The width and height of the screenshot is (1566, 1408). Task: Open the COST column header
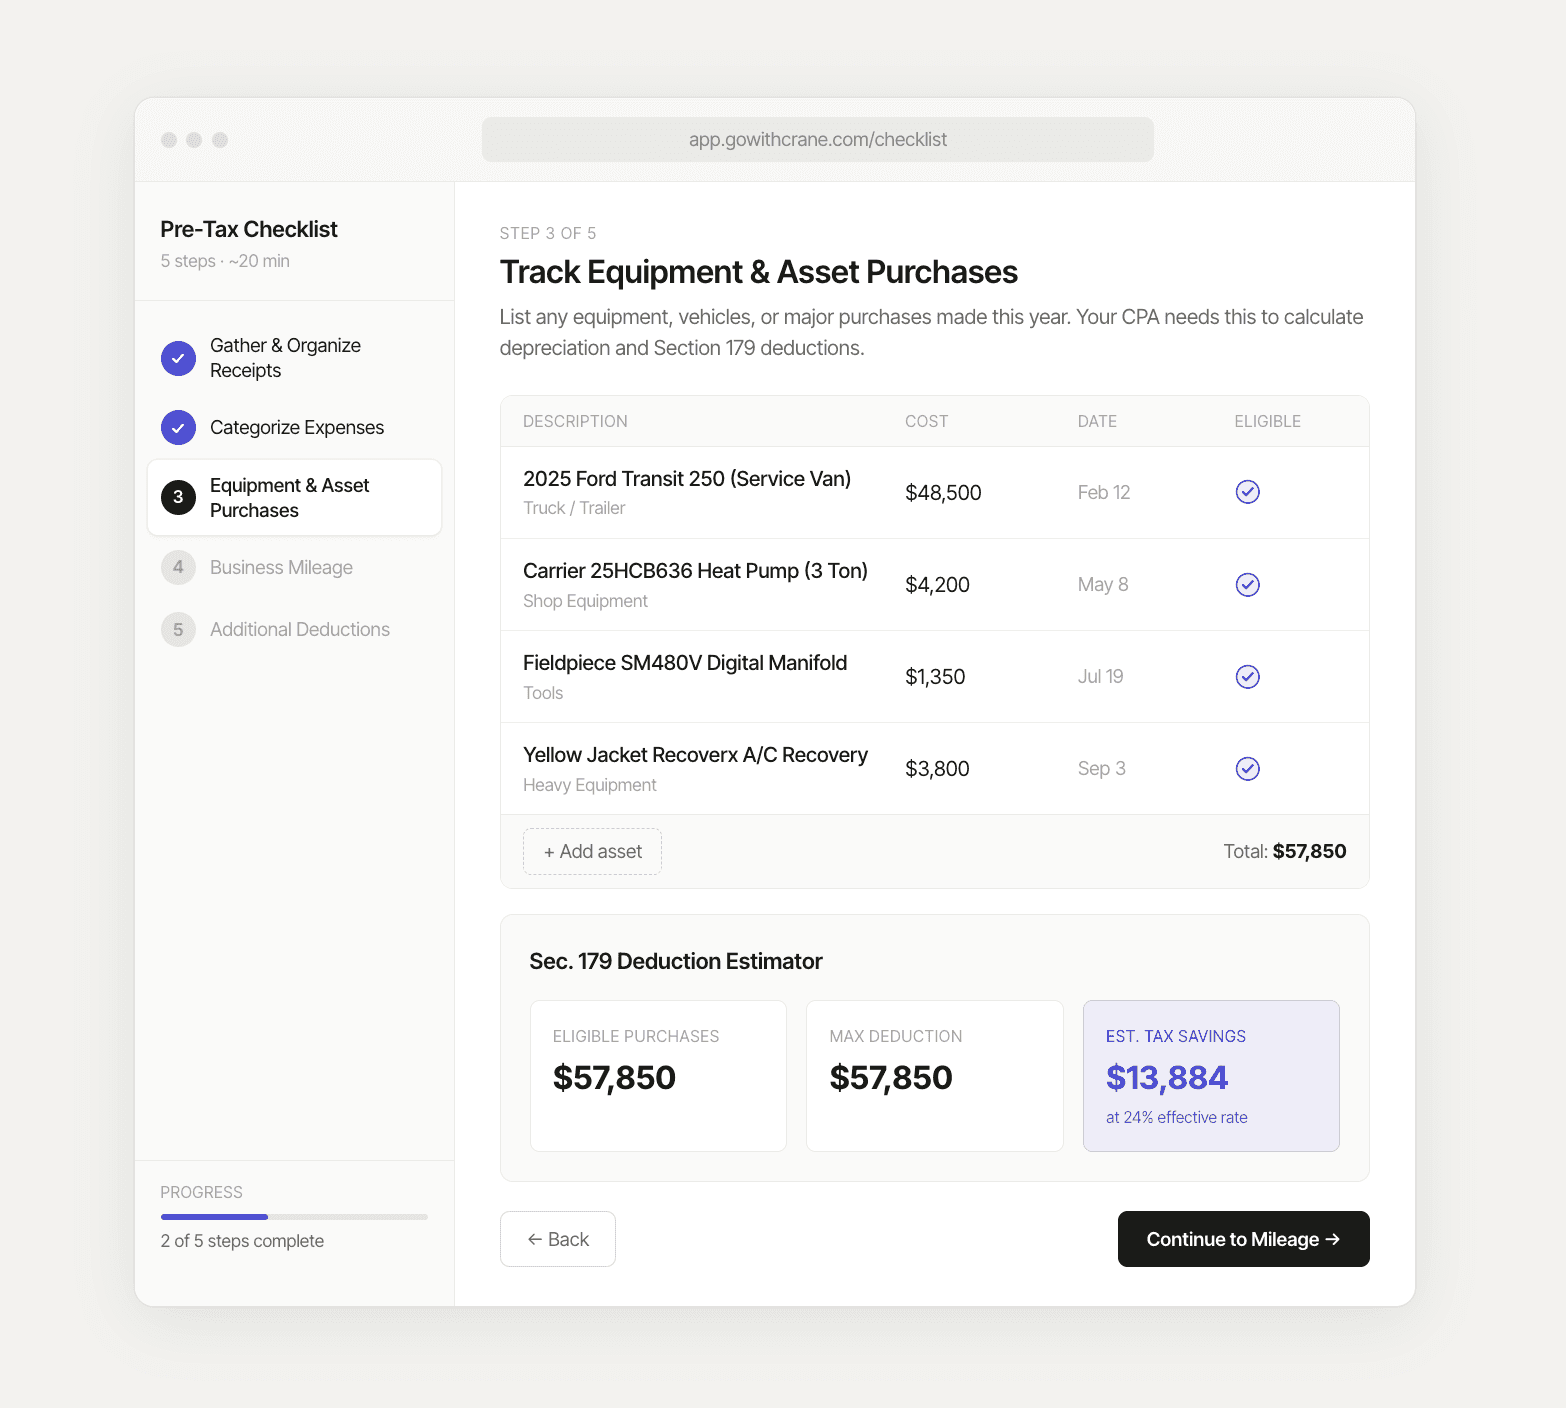[x=927, y=421]
